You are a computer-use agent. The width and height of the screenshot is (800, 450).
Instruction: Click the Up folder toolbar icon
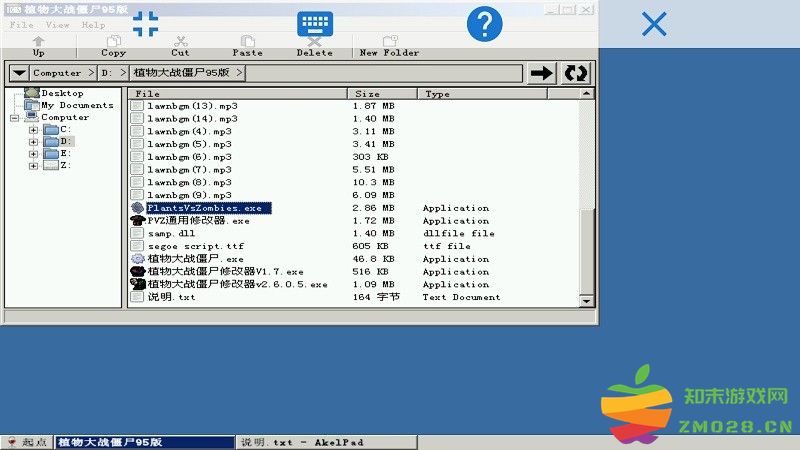(39, 44)
